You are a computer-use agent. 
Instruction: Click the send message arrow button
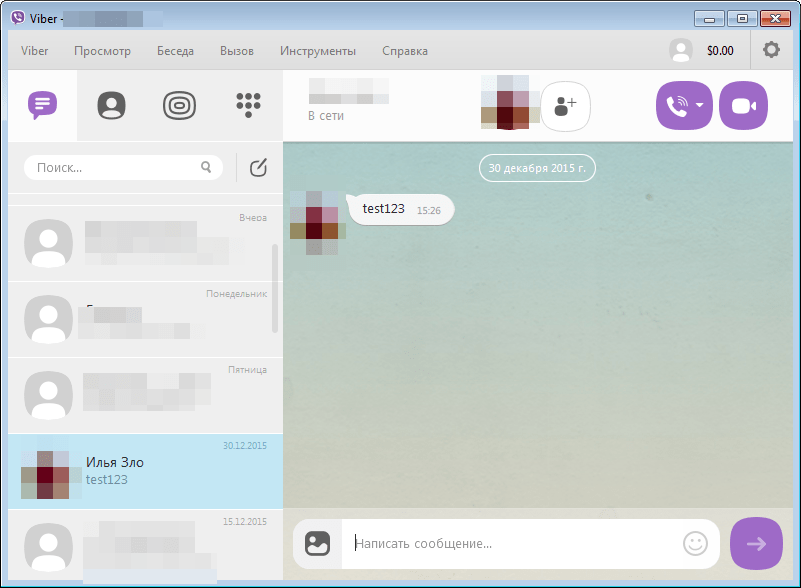pos(756,543)
